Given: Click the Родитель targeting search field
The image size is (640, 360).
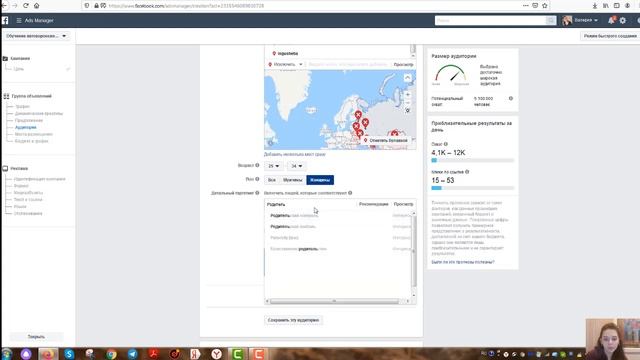Looking at the screenshot, I should click(x=310, y=204).
